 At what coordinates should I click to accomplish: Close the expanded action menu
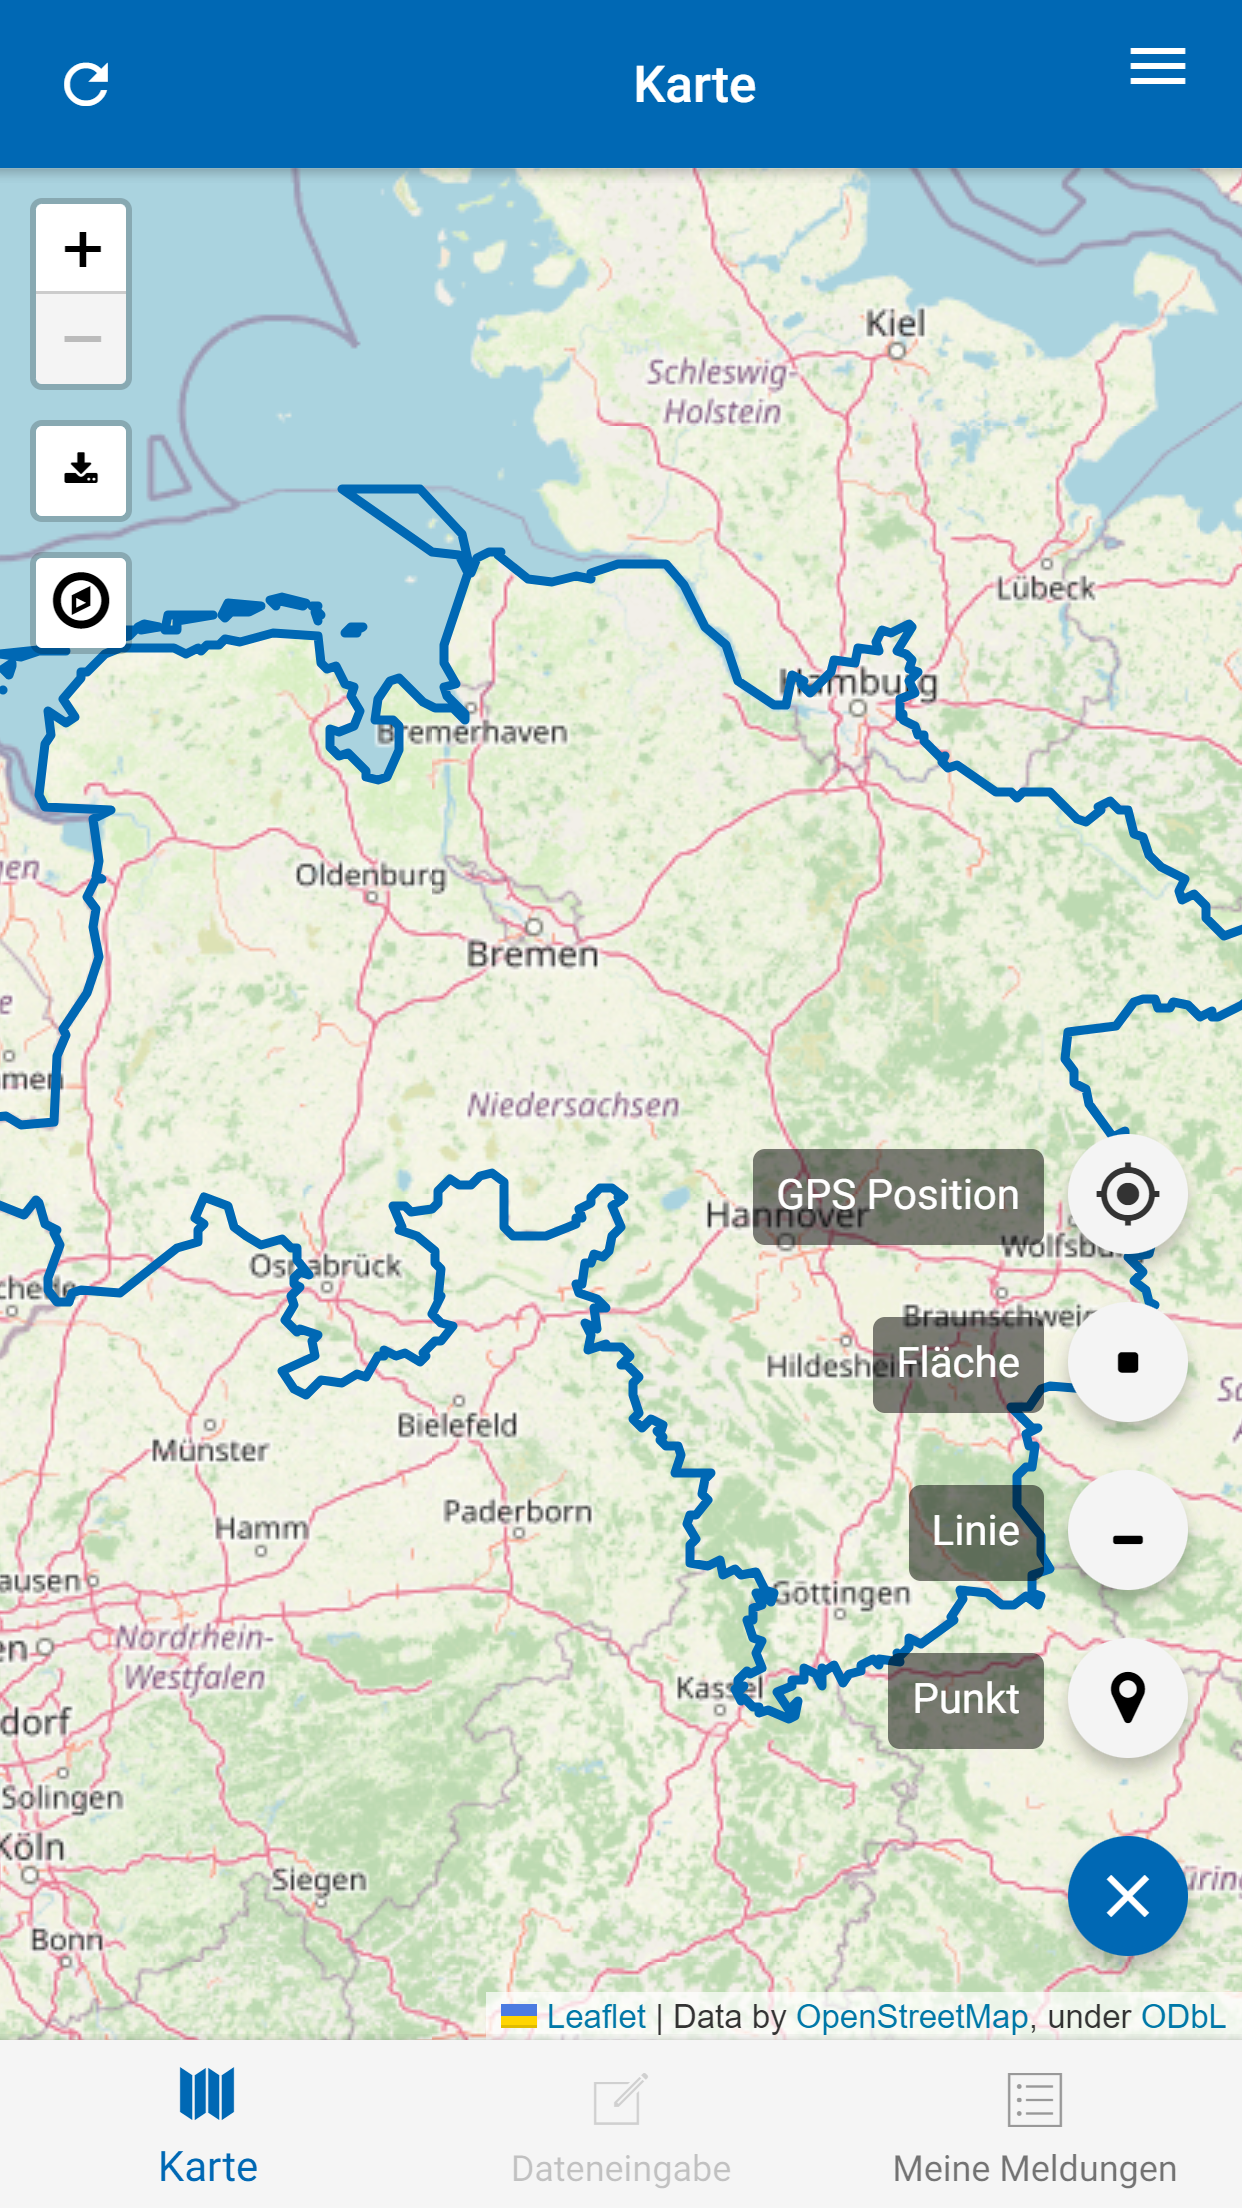[x=1127, y=1896]
